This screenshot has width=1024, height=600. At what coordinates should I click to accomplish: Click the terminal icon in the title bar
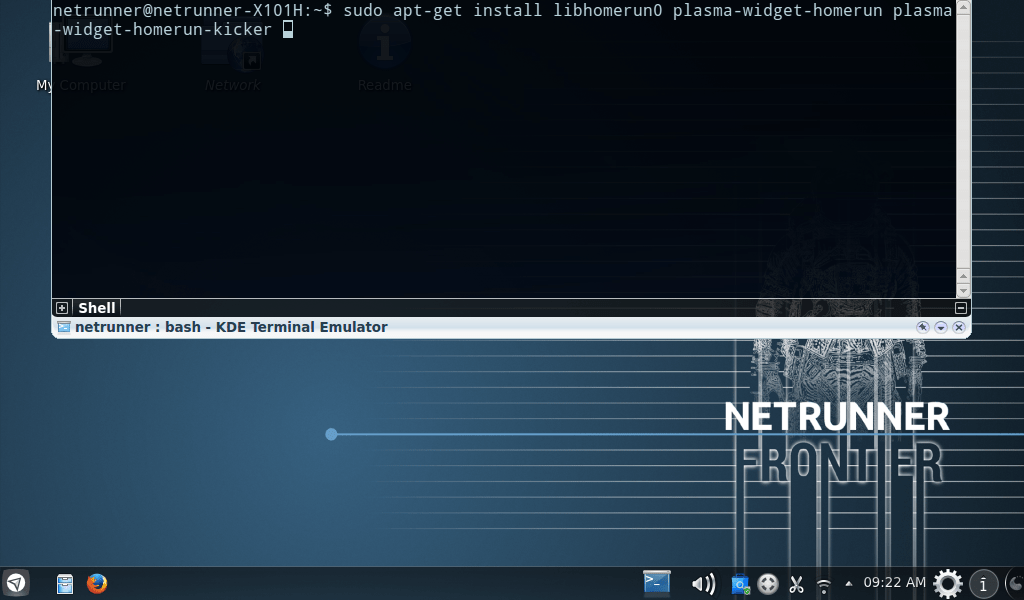(63, 327)
